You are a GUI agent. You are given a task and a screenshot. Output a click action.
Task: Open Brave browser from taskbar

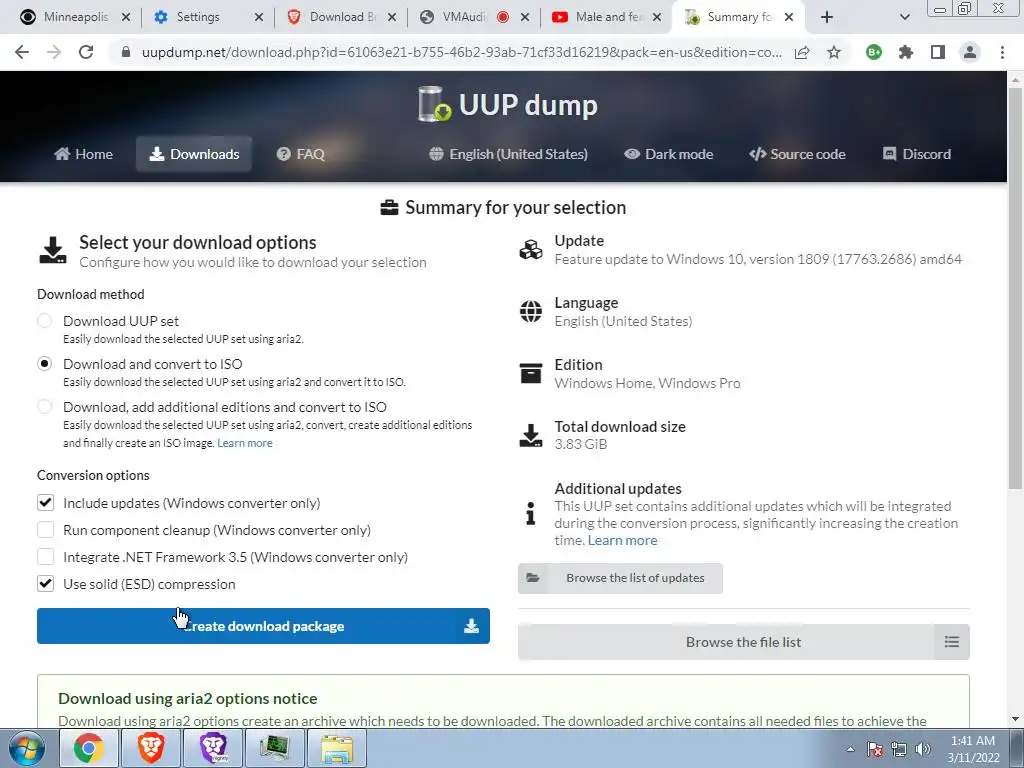coord(150,748)
